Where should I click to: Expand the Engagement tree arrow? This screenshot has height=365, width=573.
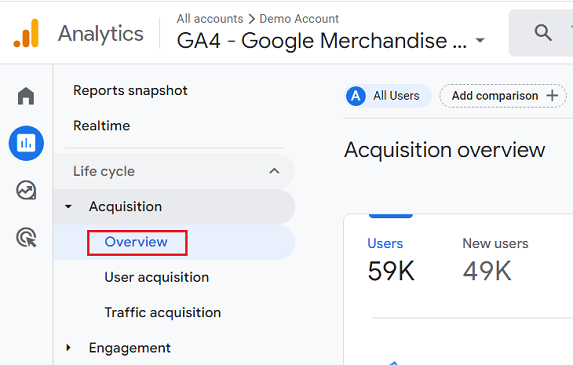pos(68,348)
